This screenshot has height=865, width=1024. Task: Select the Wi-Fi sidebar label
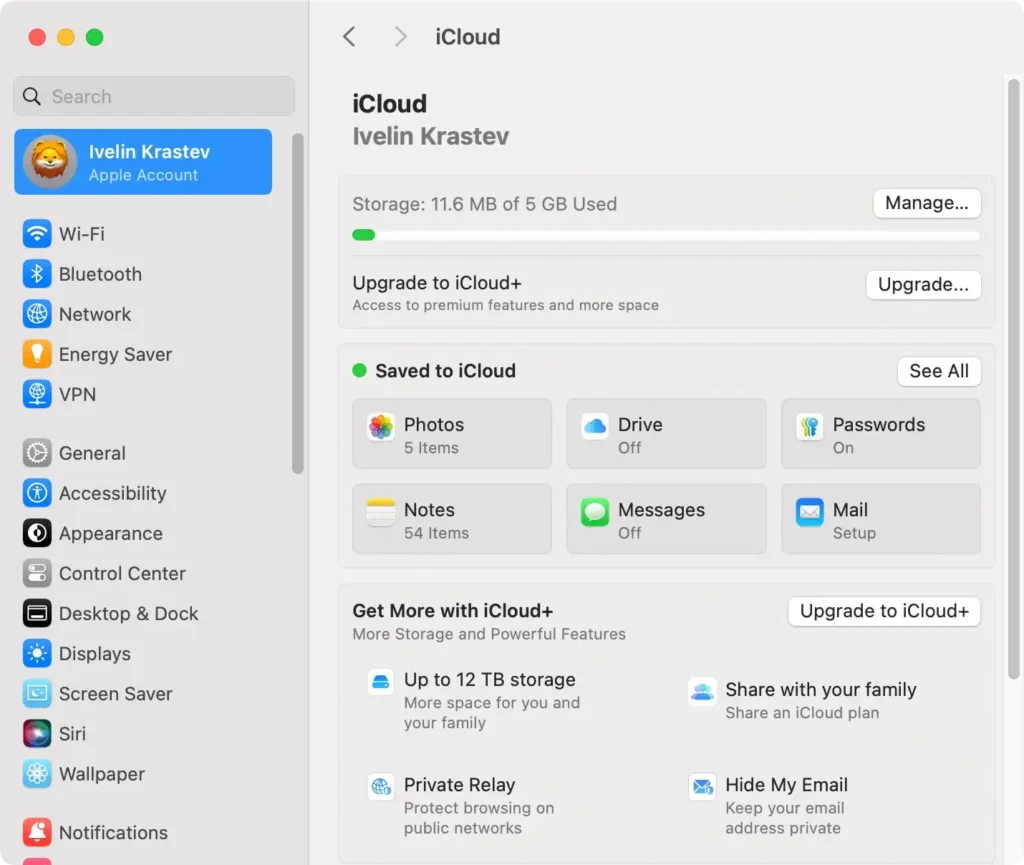click(82, 234)
